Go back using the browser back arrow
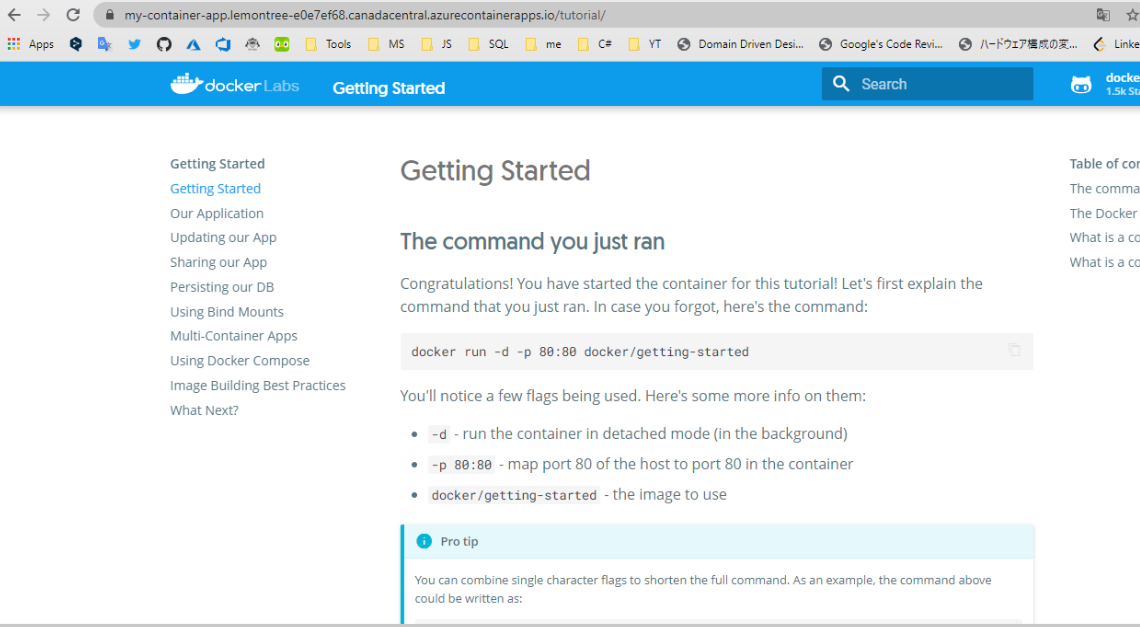This screenshot has width=1140, height=627. pos(14,15)
